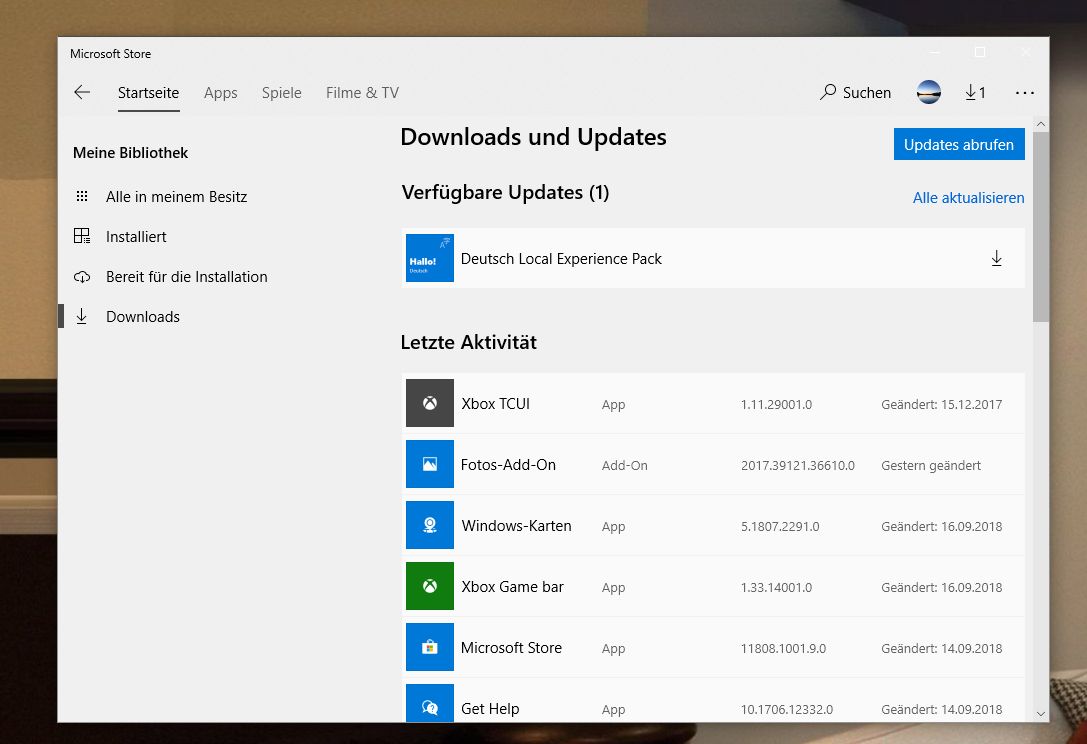Click the Windows-Karten app icon

[430, 525]
